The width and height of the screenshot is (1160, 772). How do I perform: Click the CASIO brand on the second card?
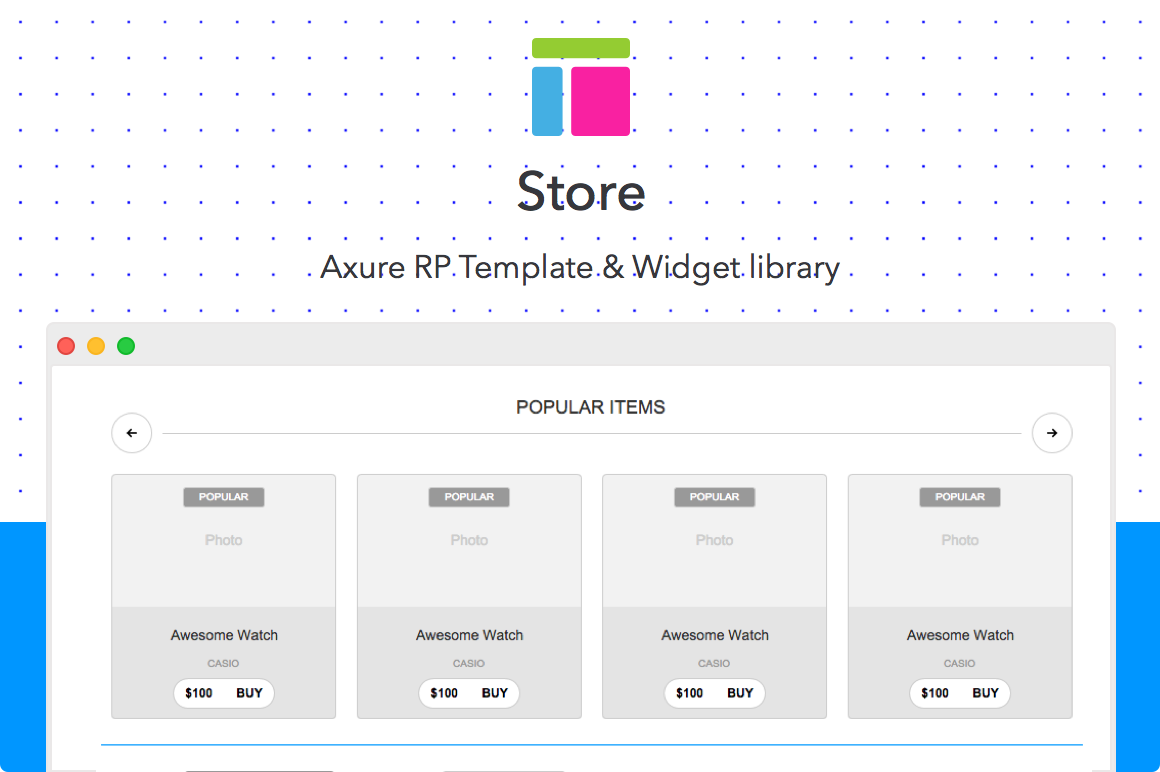click(x=469, y=663)
